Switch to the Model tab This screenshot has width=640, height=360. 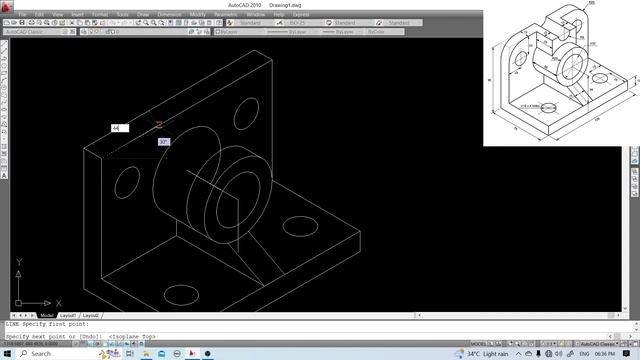point(47,316)
